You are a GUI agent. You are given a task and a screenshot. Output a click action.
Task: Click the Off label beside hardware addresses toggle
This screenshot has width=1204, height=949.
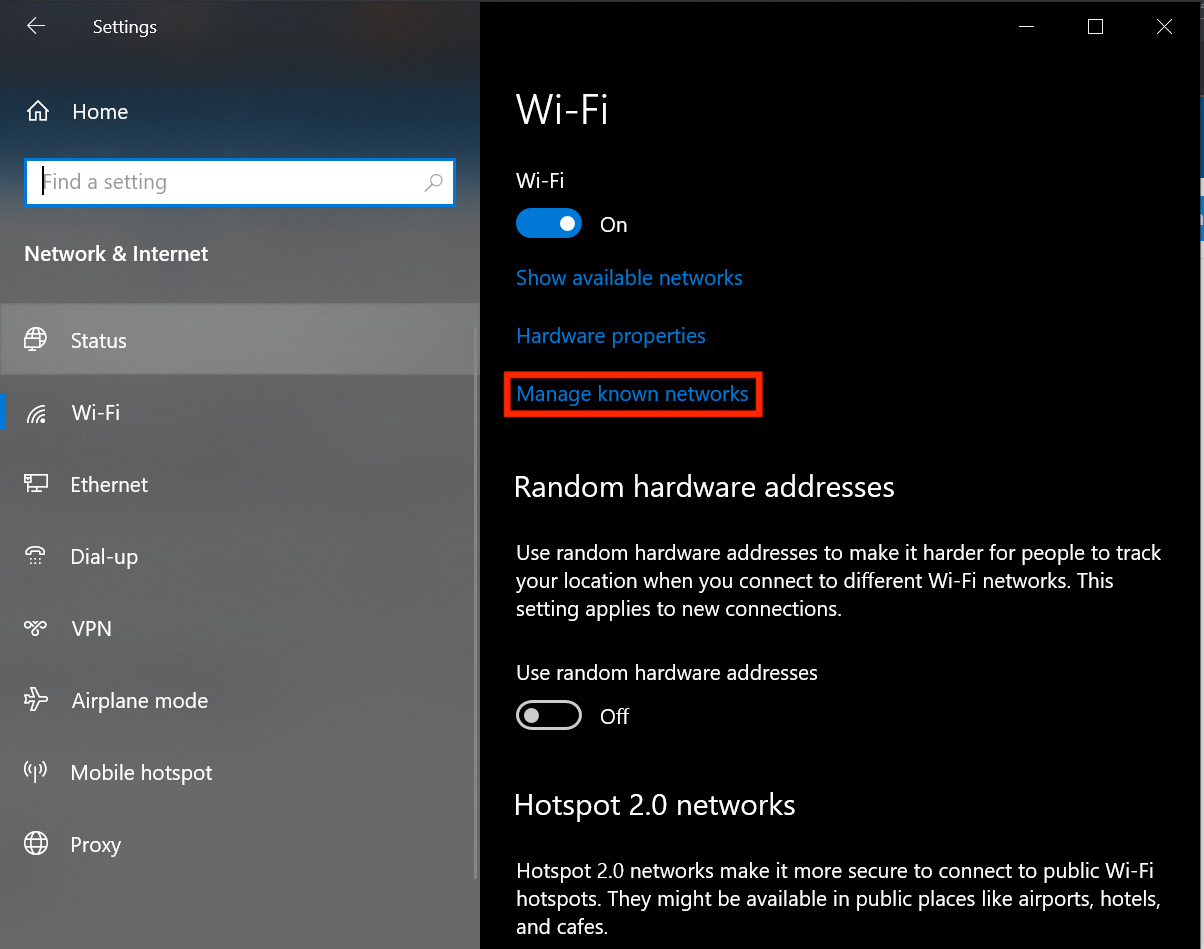click(614, 717)
